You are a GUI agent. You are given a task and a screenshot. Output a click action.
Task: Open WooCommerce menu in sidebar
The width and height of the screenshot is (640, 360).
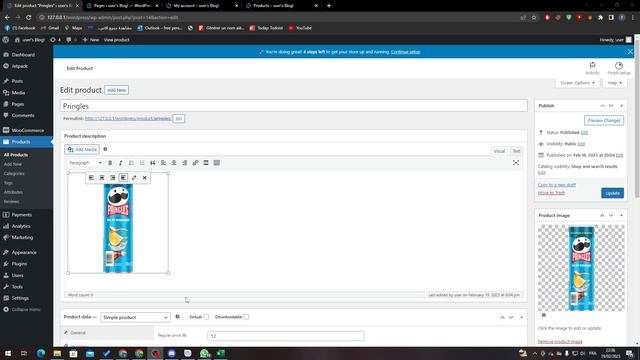[27, 130]
